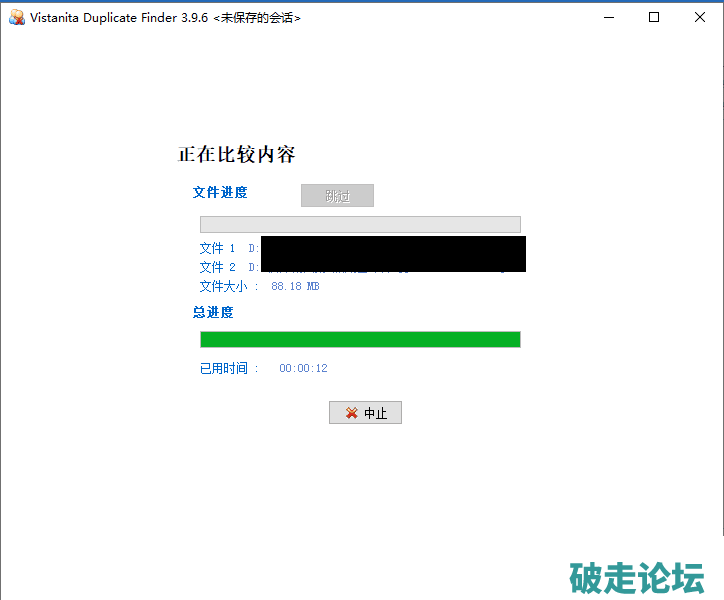This screenshot has height=600, width=724.
Task: Close the Duplicate Finder window
Action: (699, 17)
